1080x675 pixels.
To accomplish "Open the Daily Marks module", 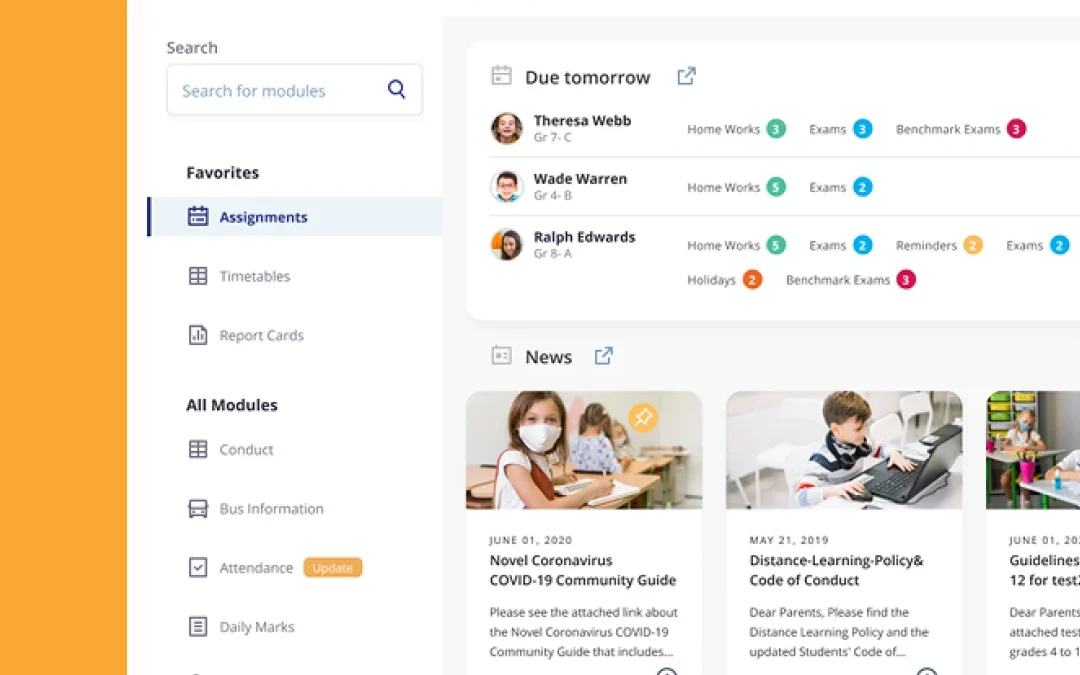I will tap(257, 627).
